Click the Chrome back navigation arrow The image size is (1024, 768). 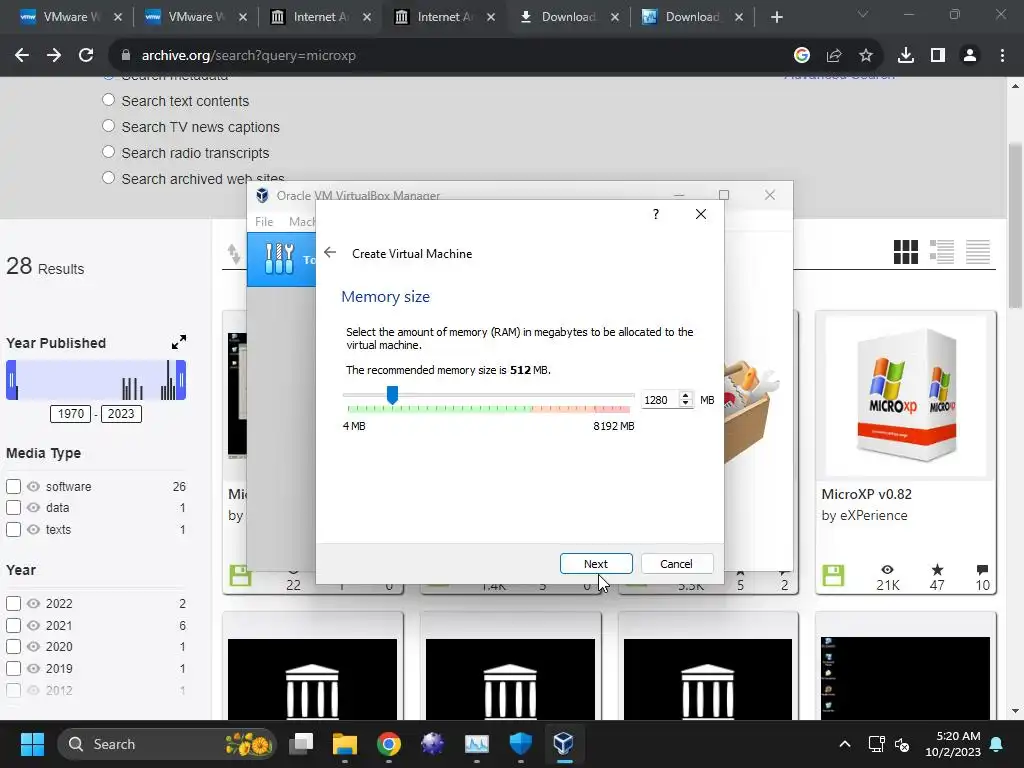(x=22, y=56)
